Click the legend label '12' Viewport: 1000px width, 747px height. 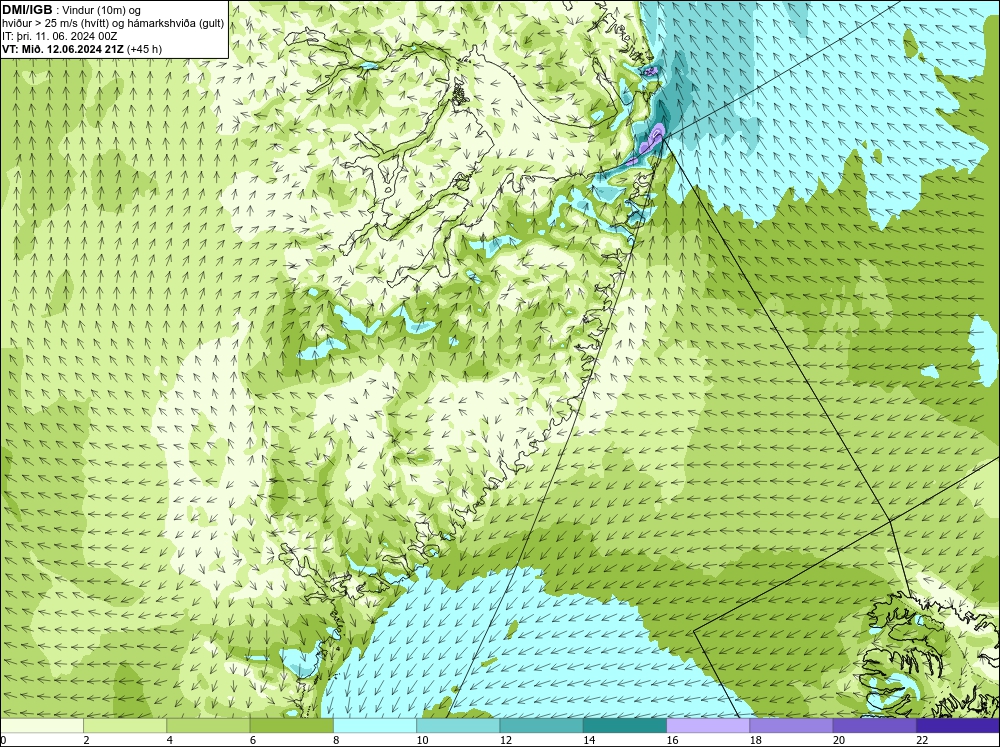click(x=506, y=740)
